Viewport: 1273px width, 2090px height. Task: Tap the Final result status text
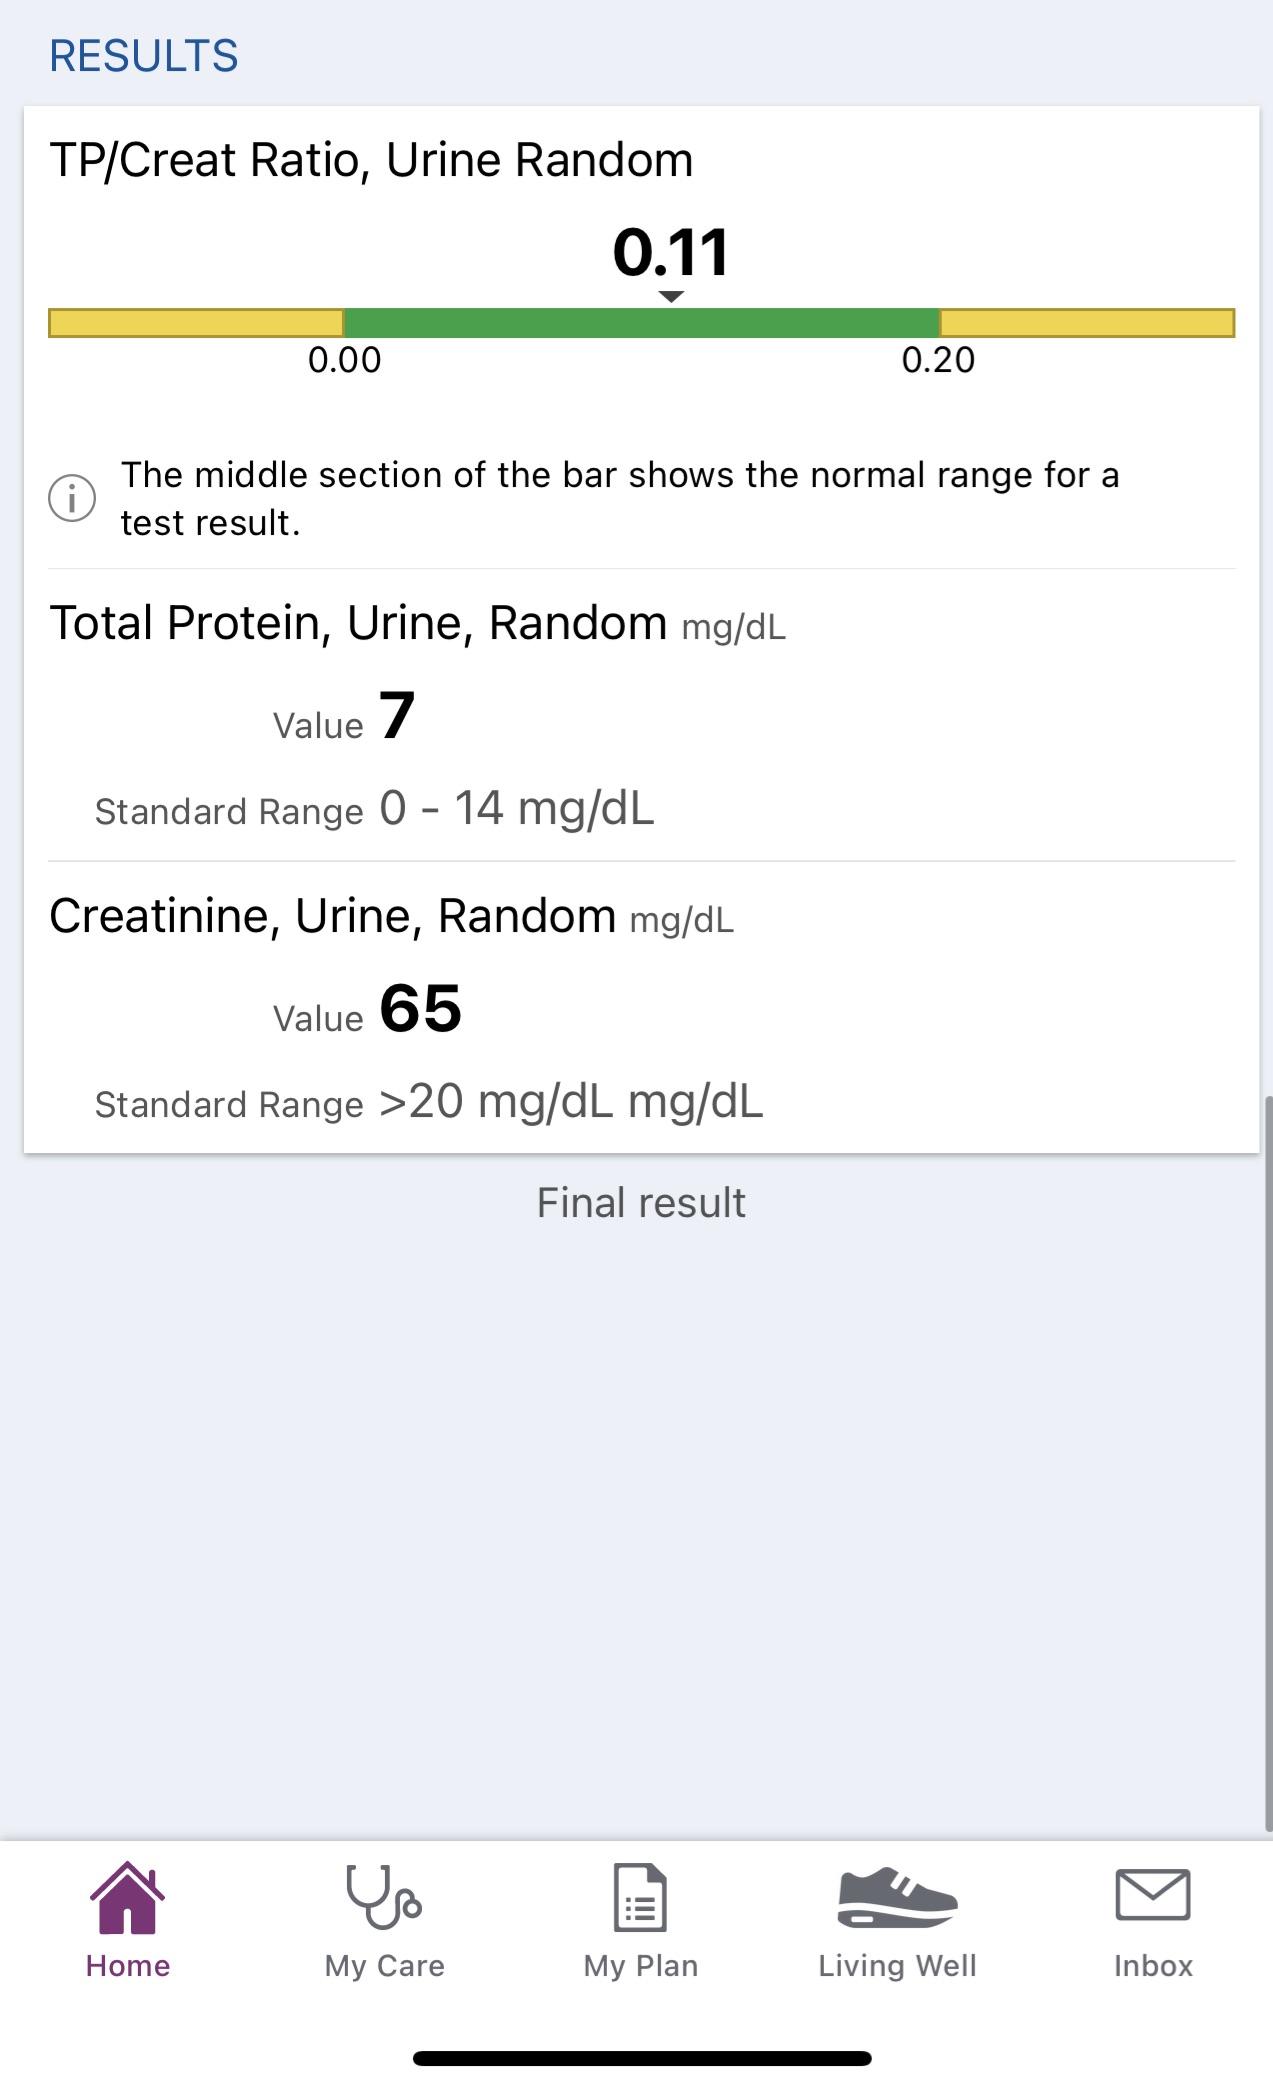pos(641,1203)
